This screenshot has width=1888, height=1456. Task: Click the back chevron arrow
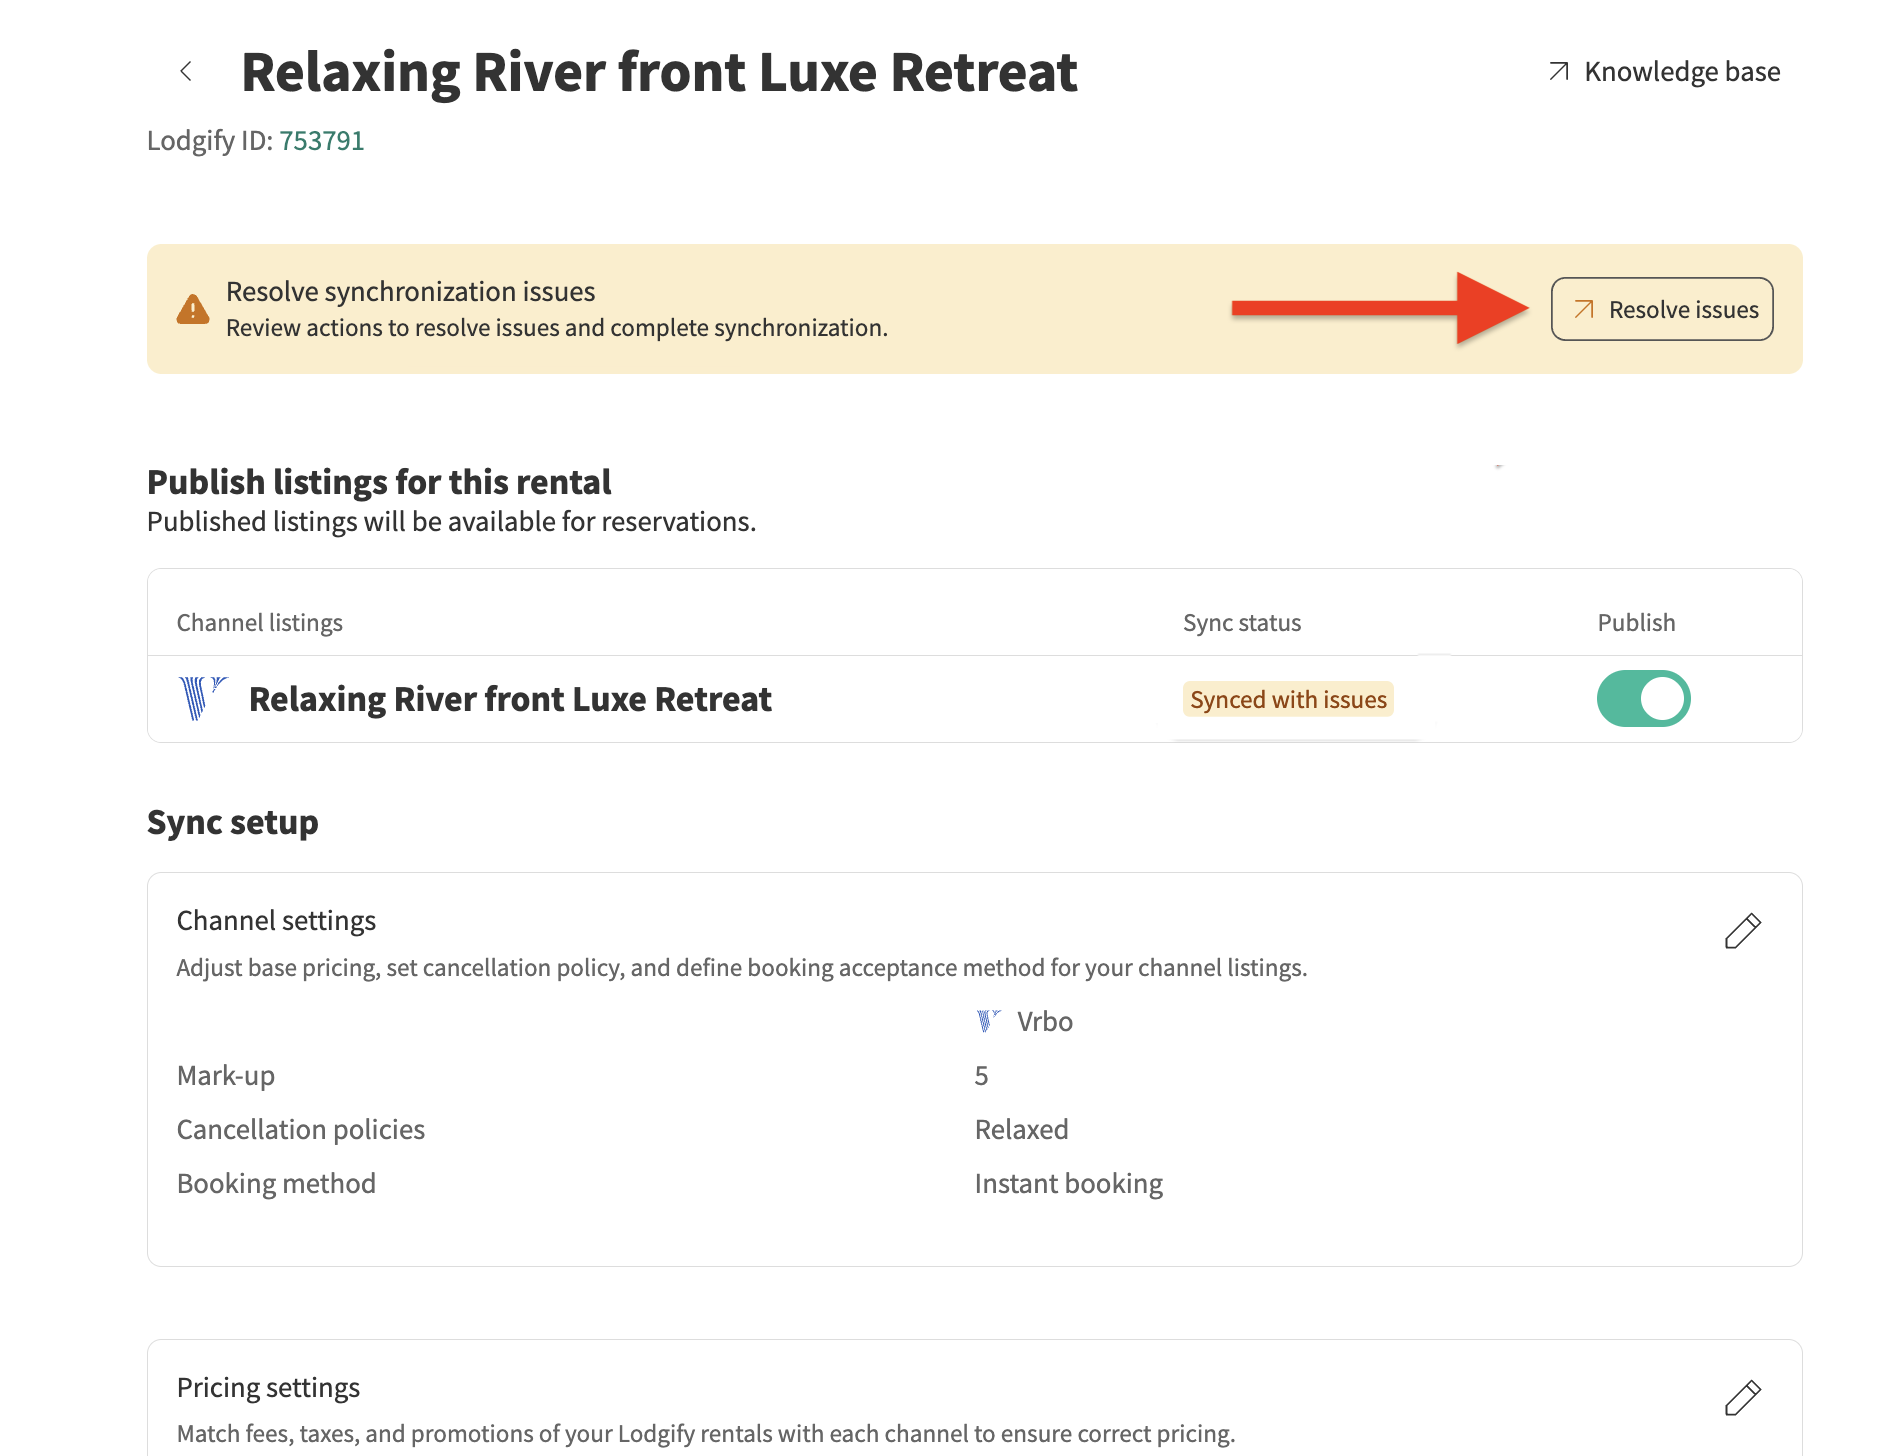coord(185,71)
